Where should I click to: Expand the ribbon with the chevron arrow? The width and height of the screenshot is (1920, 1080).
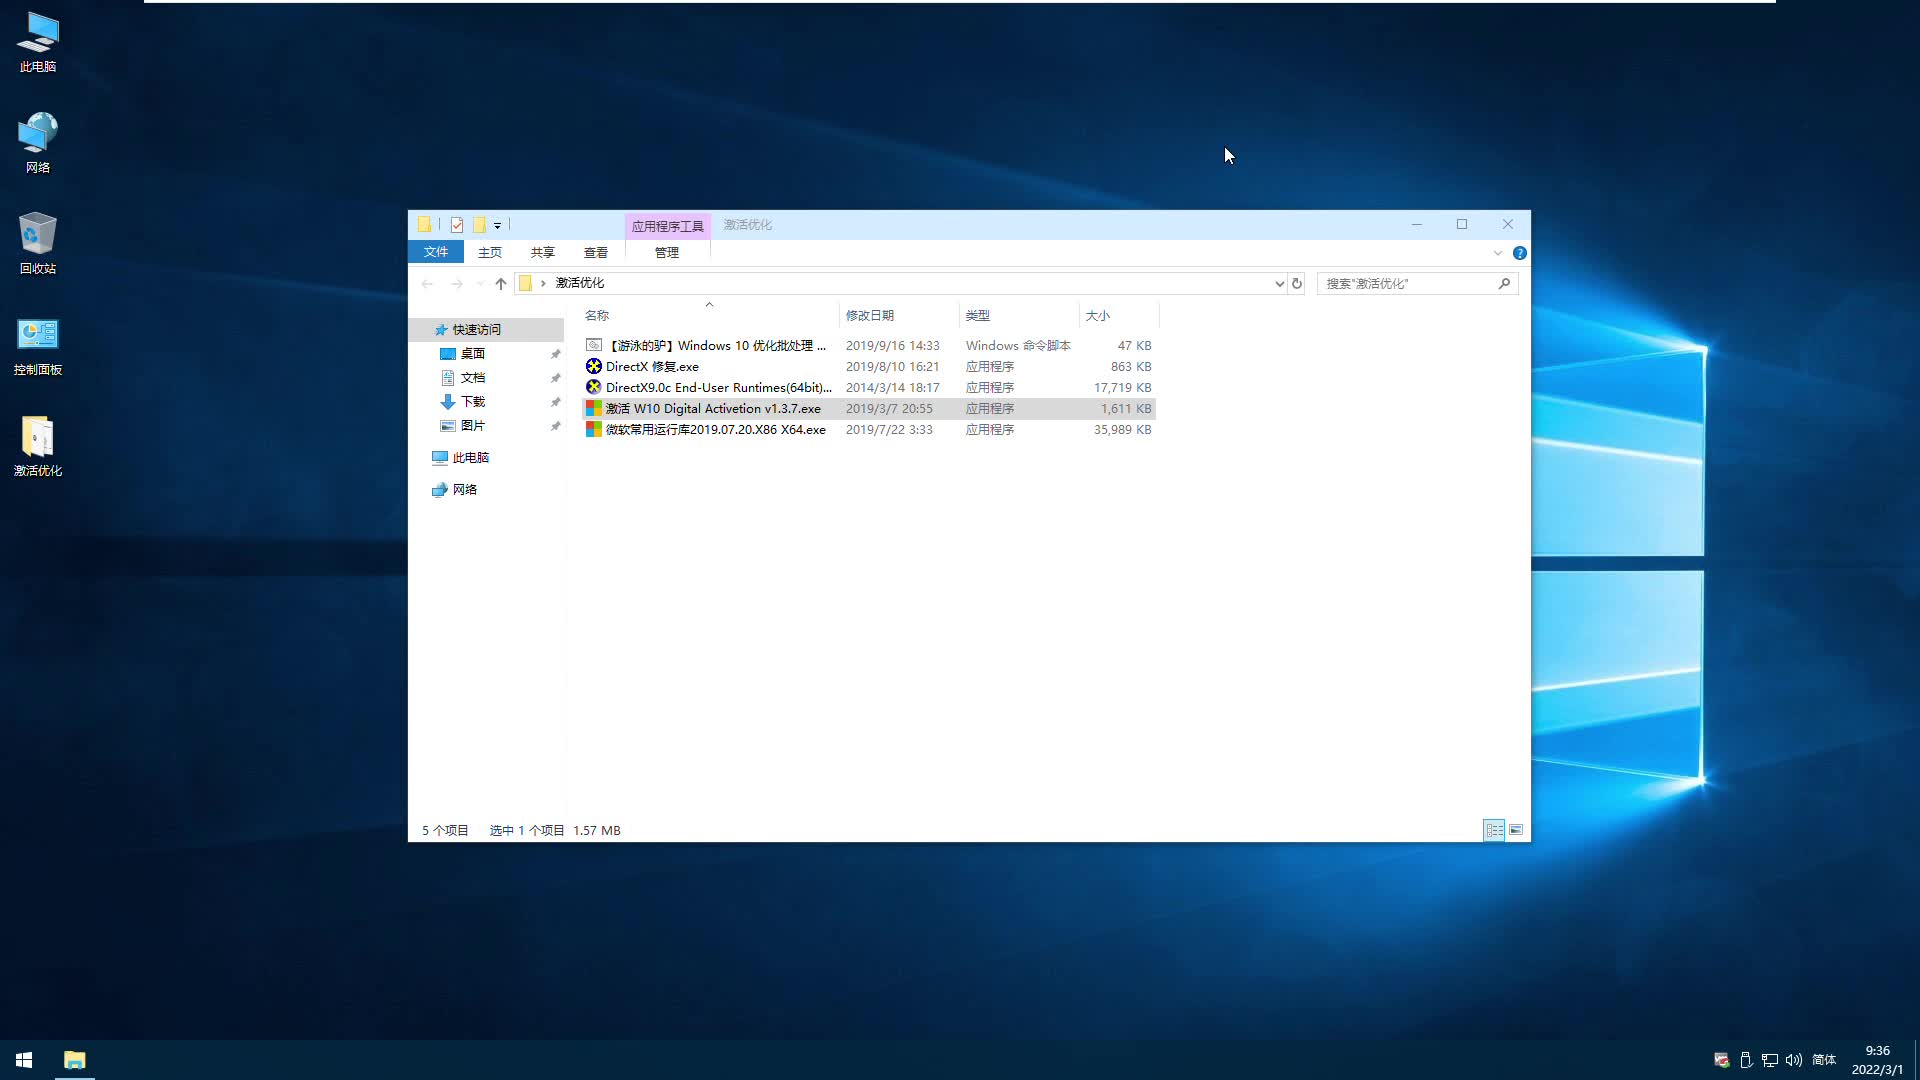click(x=1497, y=252)
